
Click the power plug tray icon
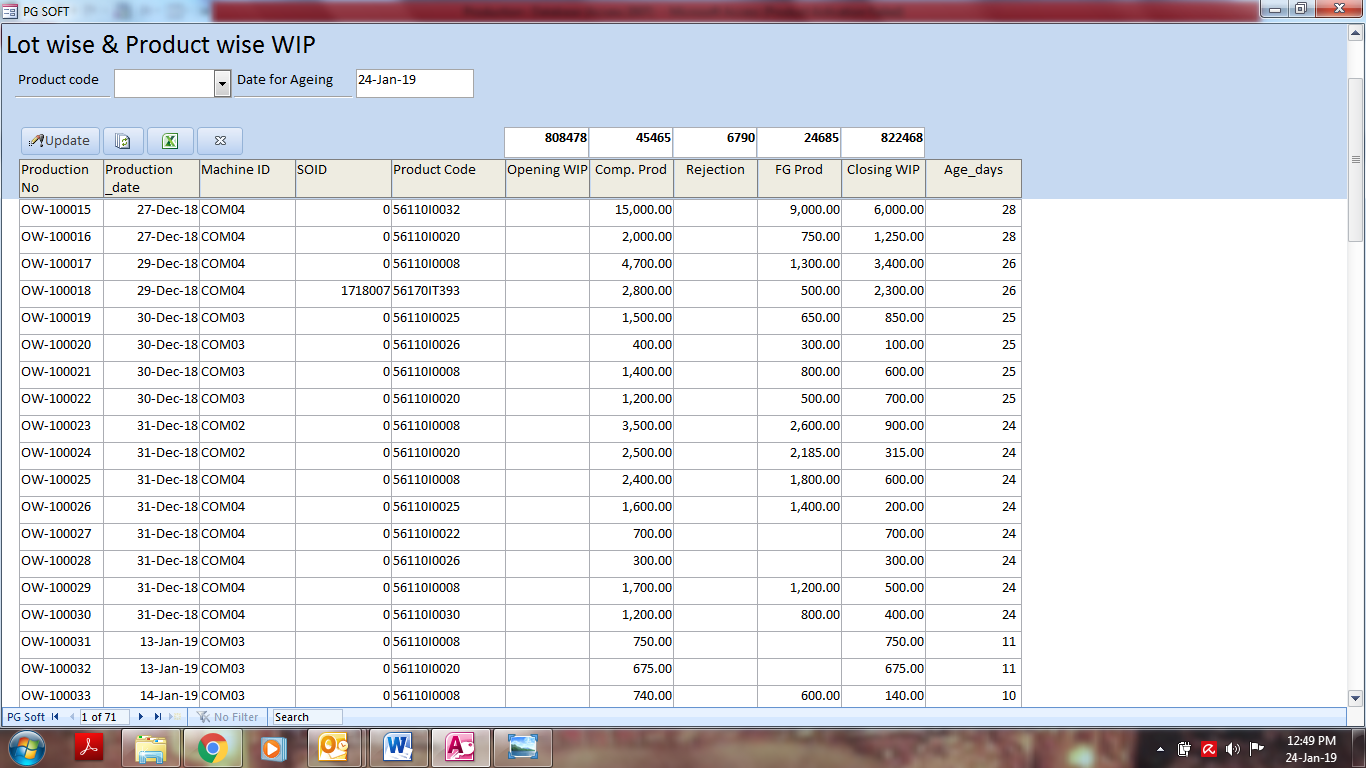[x=1185, y=748]
